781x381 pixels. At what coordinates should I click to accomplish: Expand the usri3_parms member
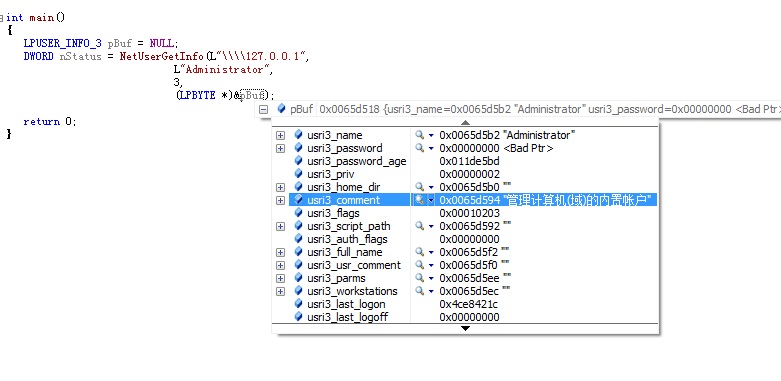[x=280, y=278]
